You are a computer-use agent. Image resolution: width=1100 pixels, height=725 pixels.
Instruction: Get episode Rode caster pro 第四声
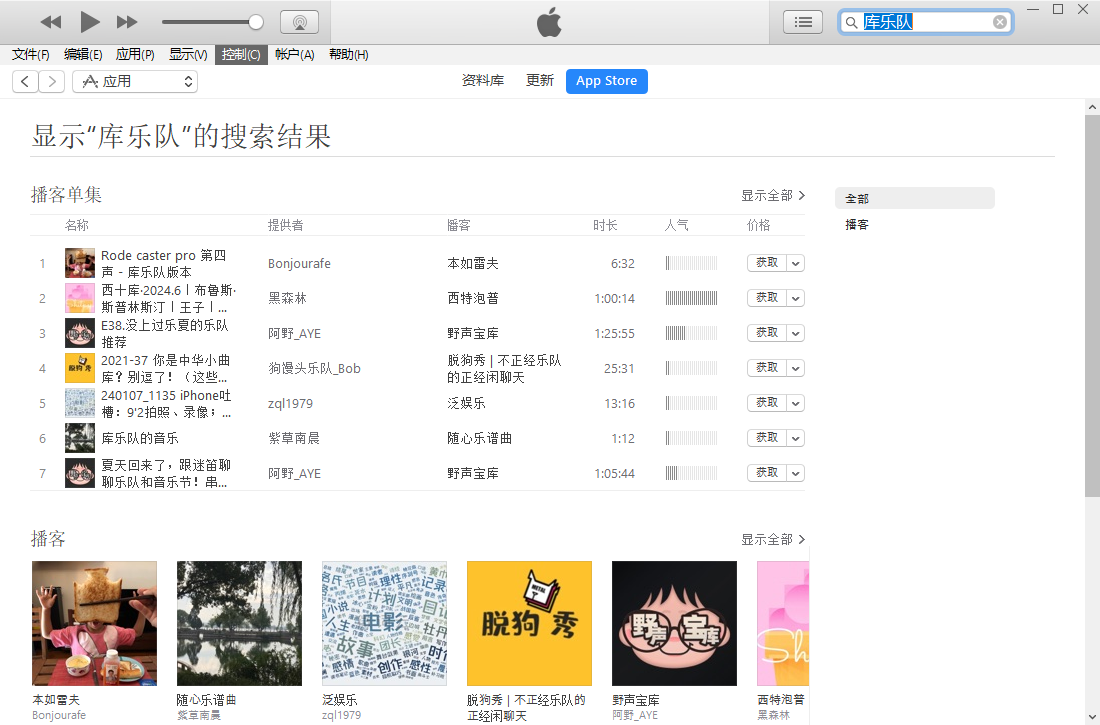coord(767,263)
